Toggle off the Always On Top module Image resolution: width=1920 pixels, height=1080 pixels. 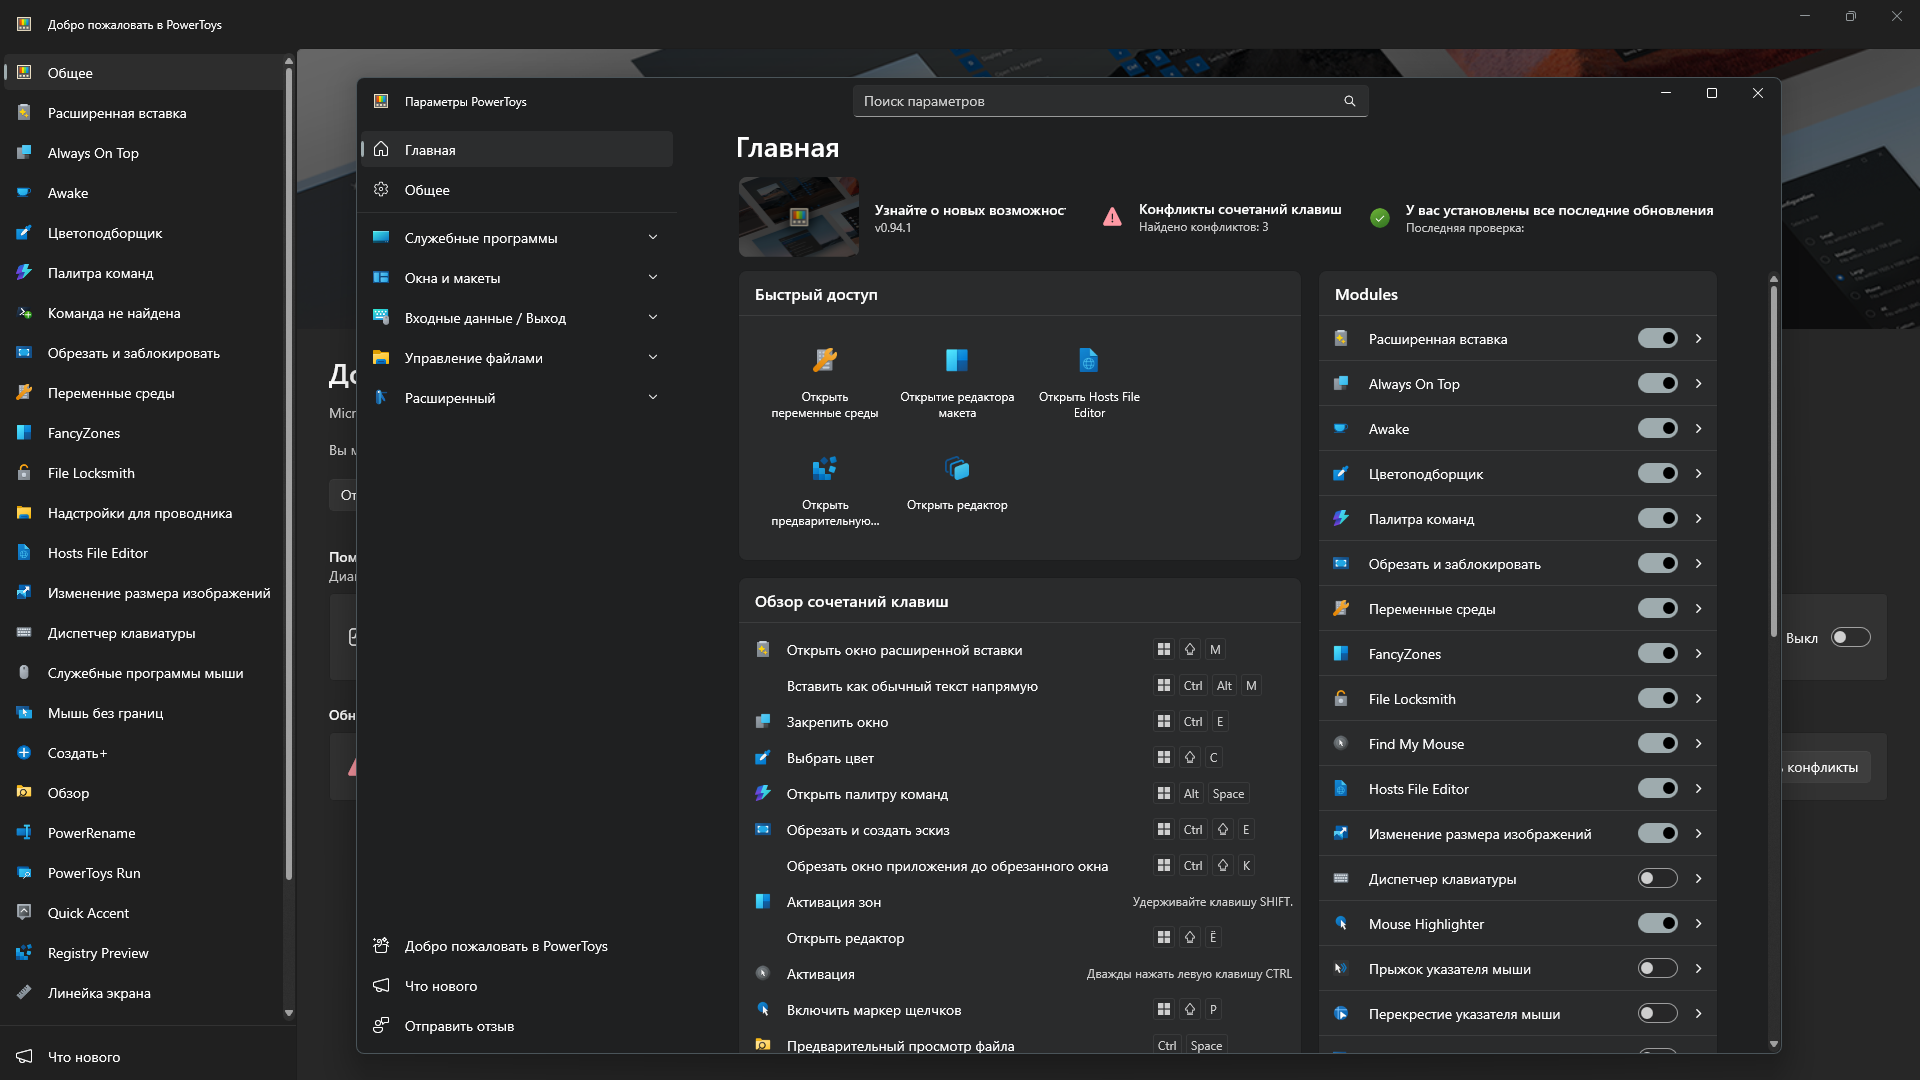(1657, 384)
